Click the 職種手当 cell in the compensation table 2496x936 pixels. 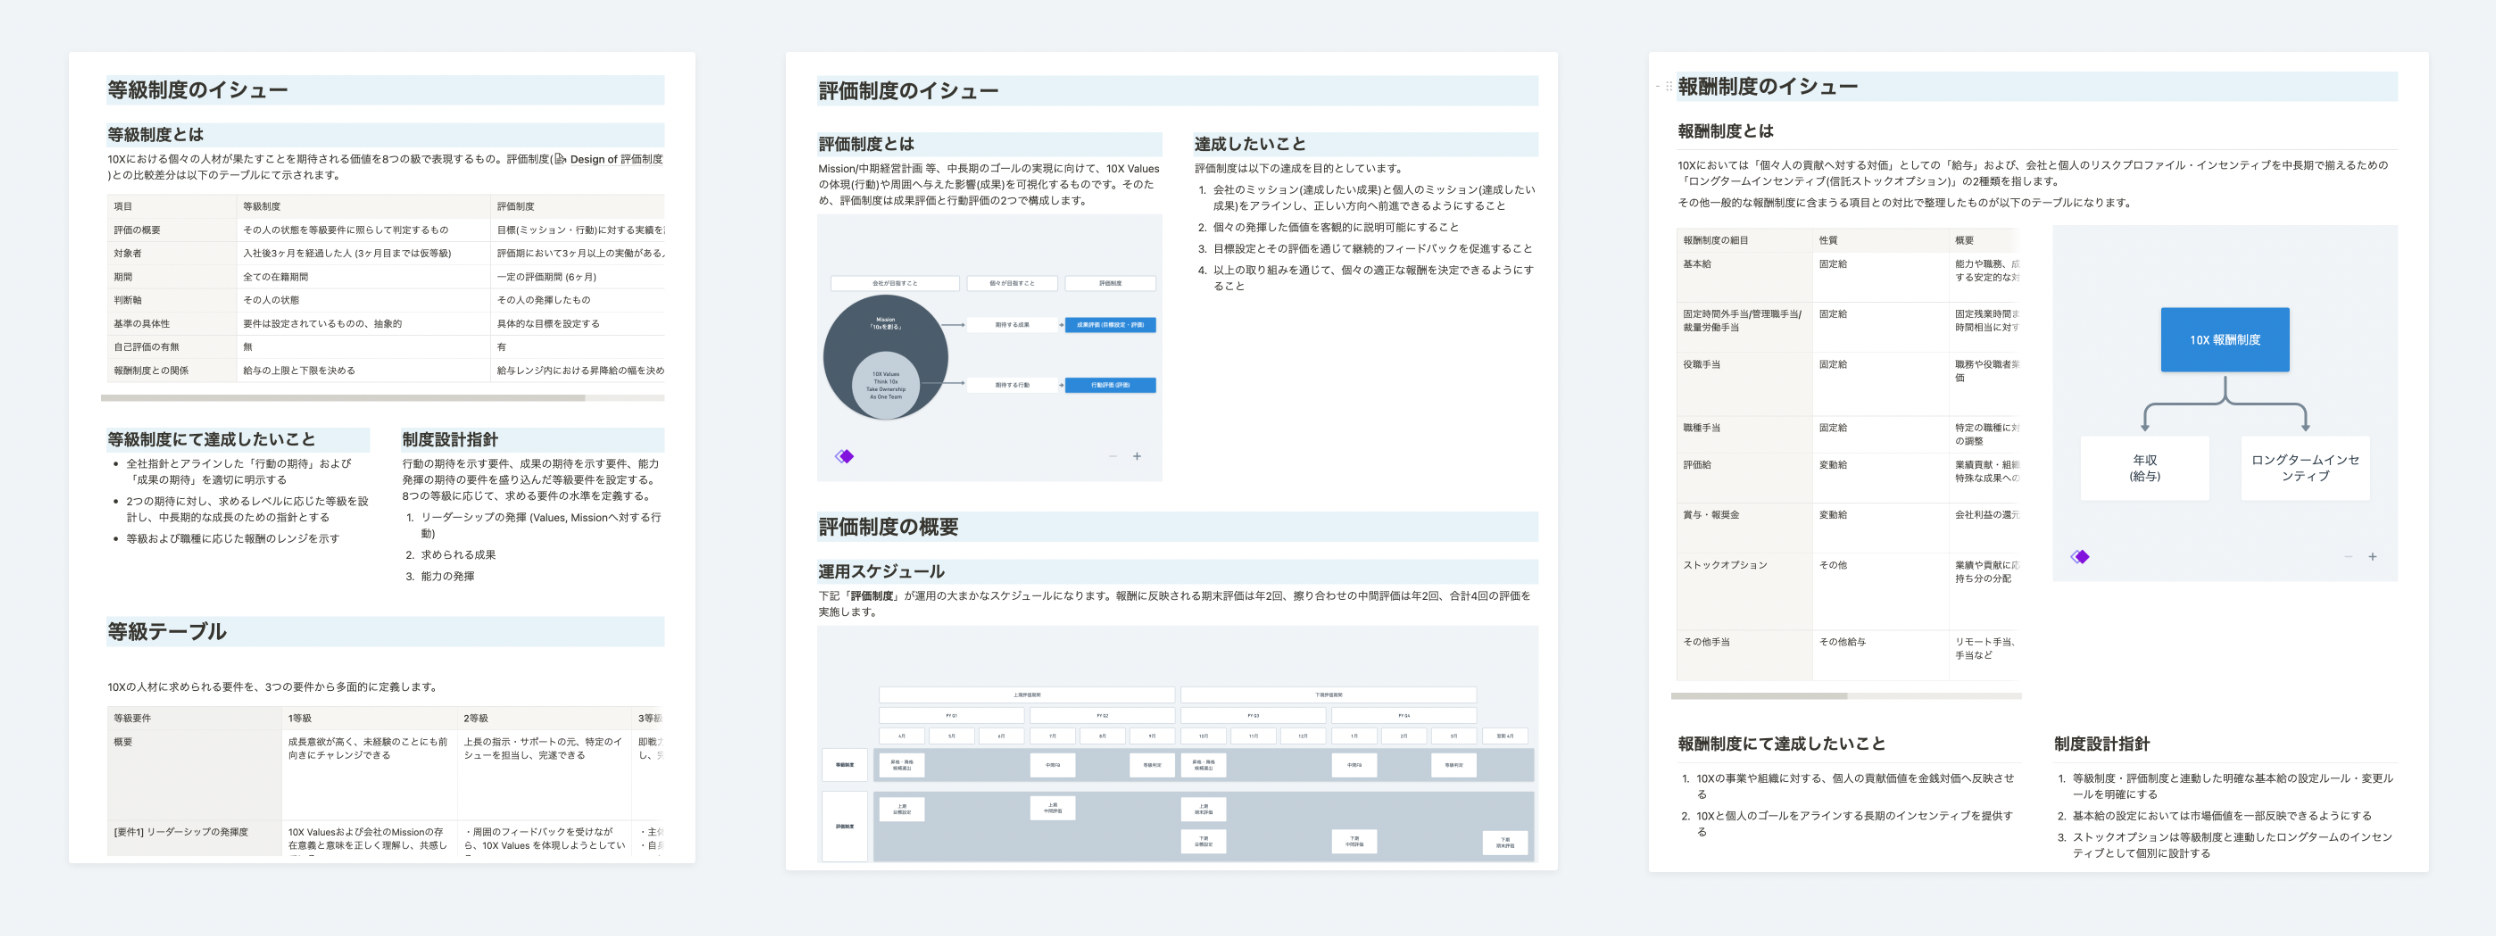pyautogui.click(x=1745, y=435)
